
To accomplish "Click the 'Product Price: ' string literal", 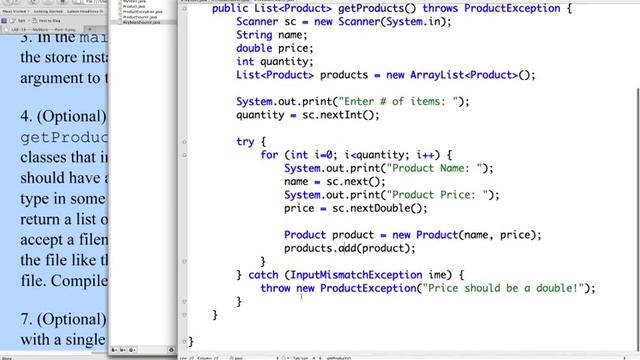I will tap(437, 195).
